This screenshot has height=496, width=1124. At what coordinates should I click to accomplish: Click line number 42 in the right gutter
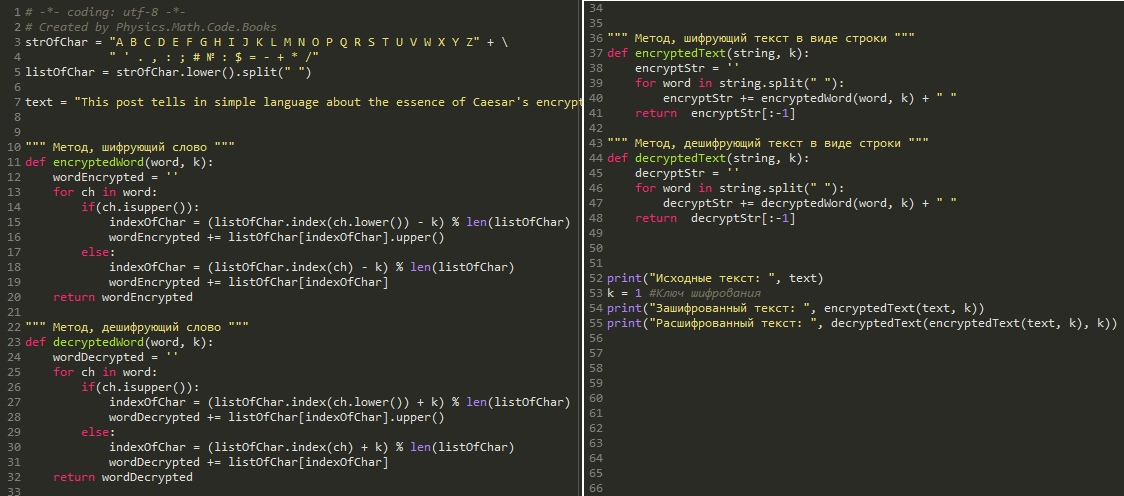[x=596, y=128]
